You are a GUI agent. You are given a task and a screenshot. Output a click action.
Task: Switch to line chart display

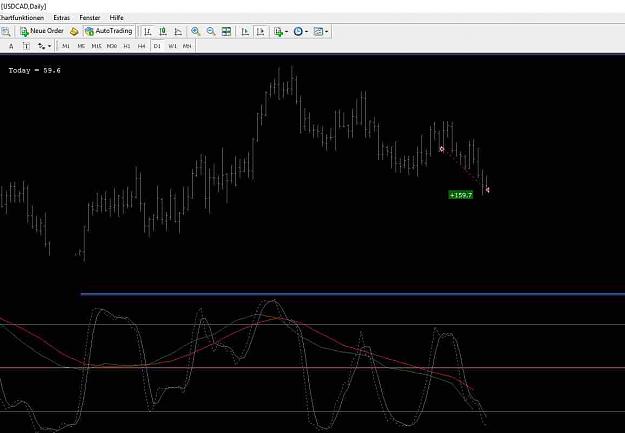[178, 31]
